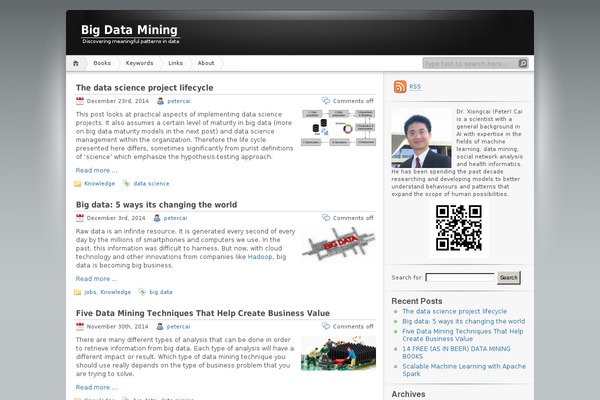This screenshot has height=400, width=600.
Task: Open the miniature workers server thumbnail
Action: click(x=338, y=353)
